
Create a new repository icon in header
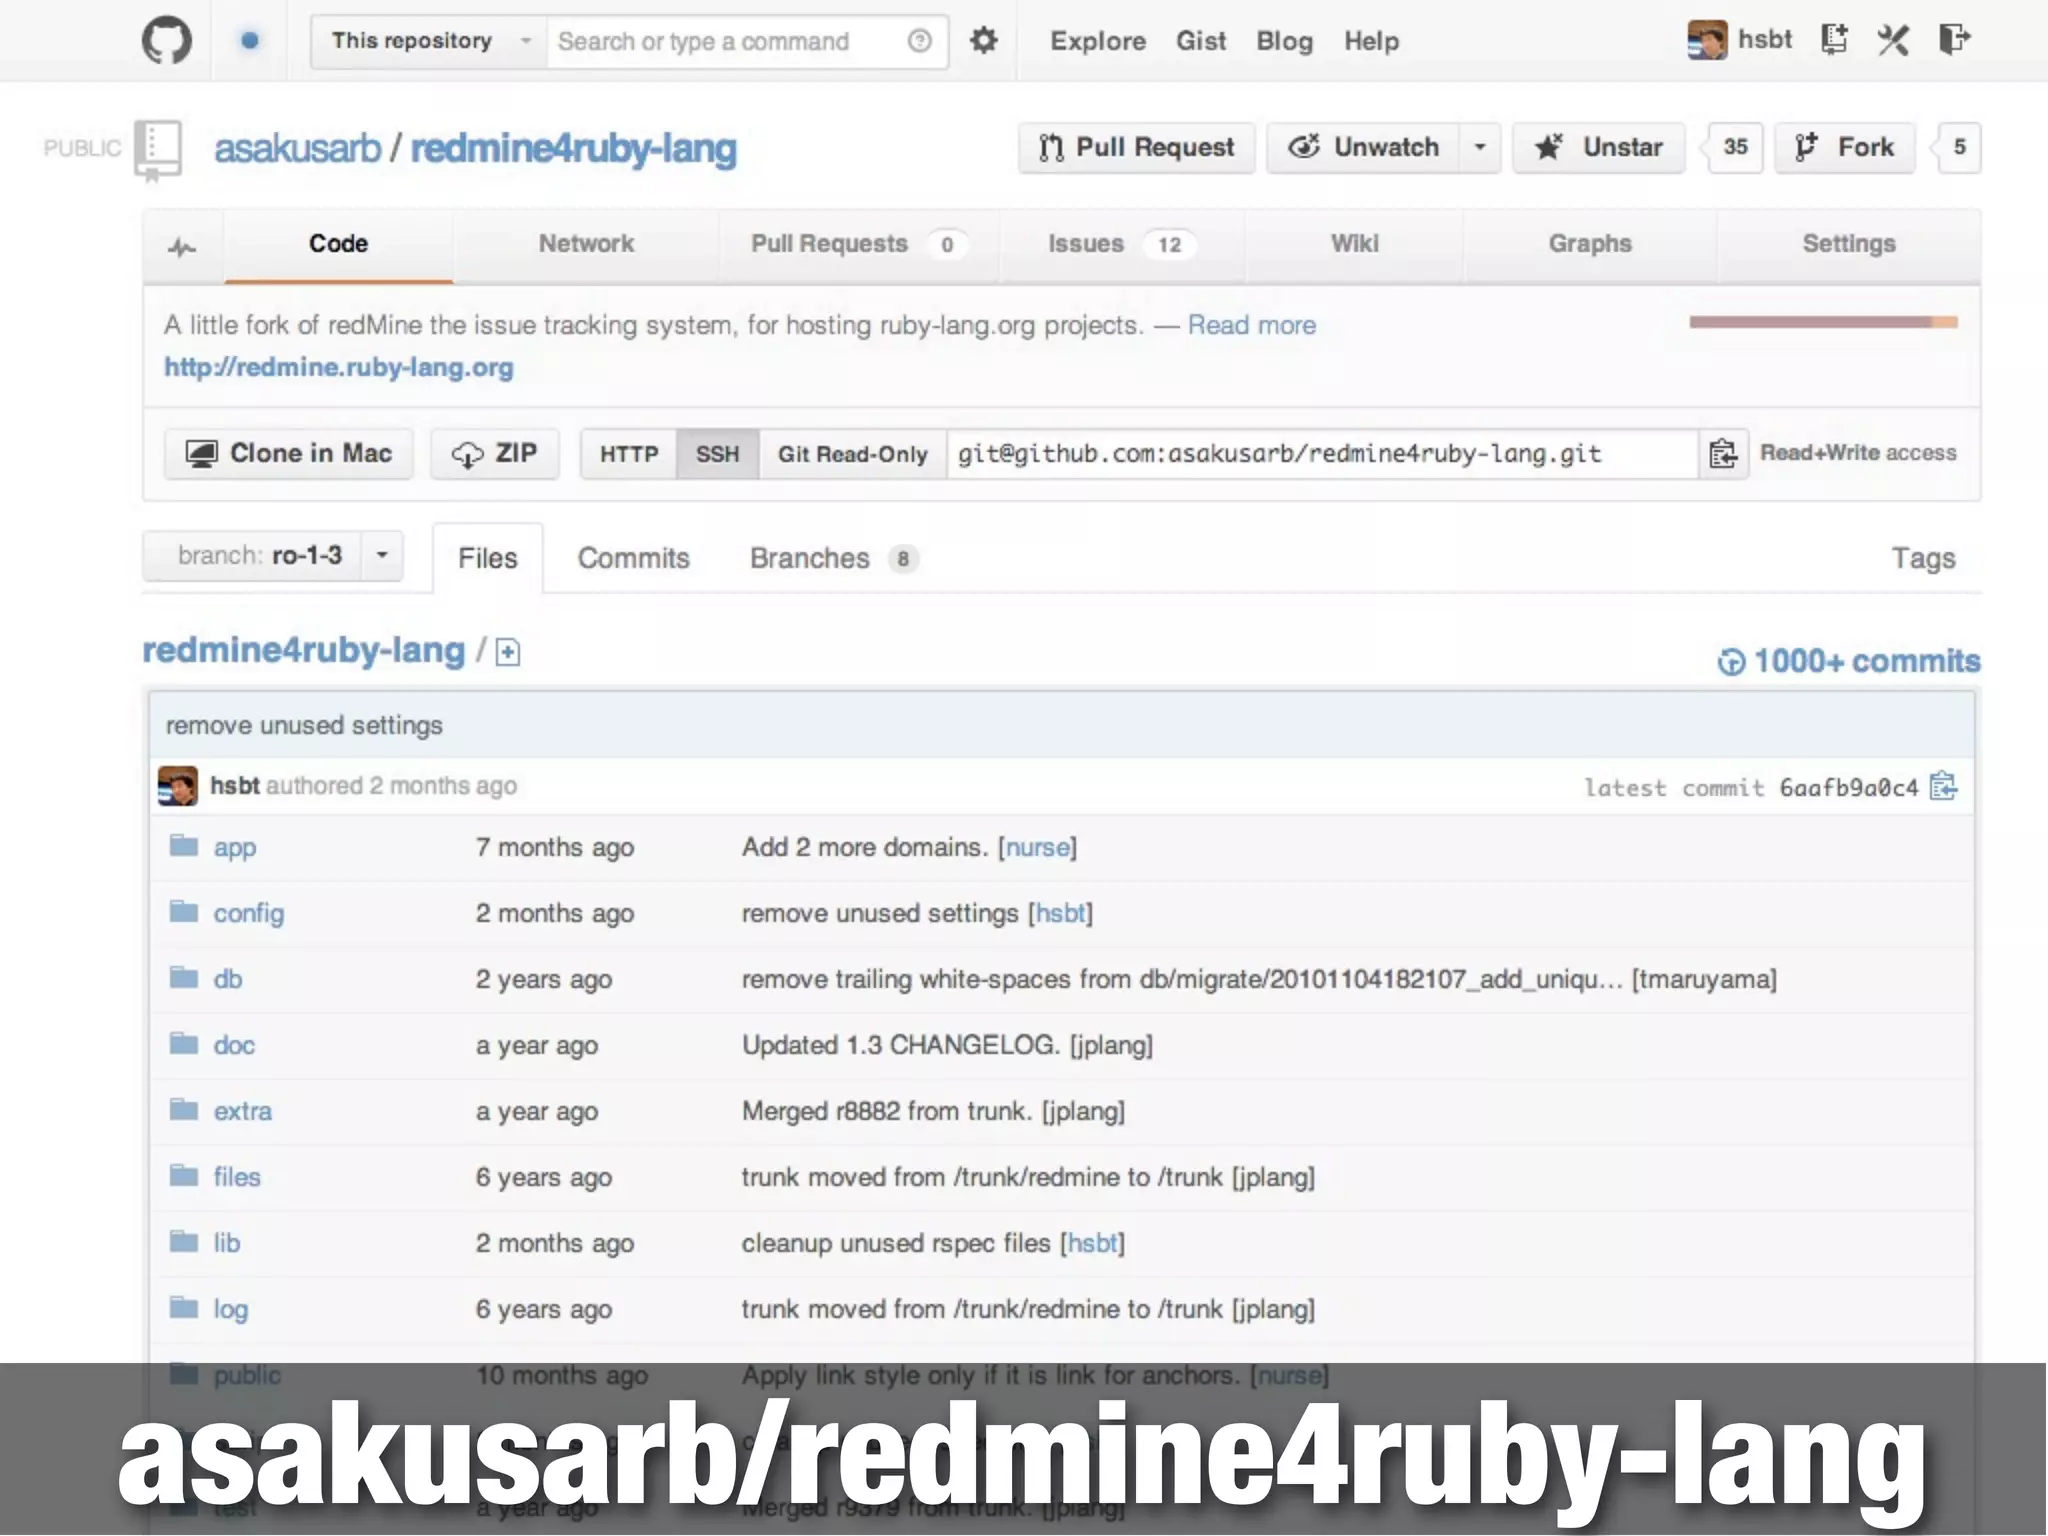1834,40
